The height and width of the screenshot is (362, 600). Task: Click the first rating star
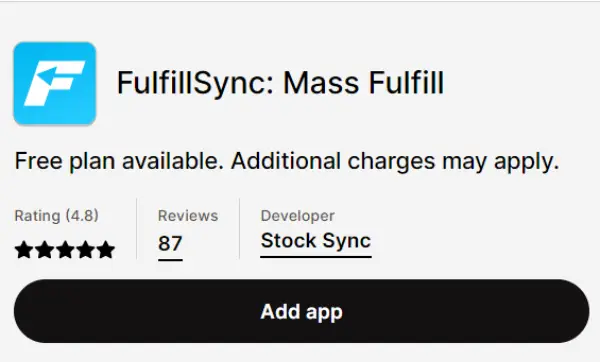(x=24, y=250)
